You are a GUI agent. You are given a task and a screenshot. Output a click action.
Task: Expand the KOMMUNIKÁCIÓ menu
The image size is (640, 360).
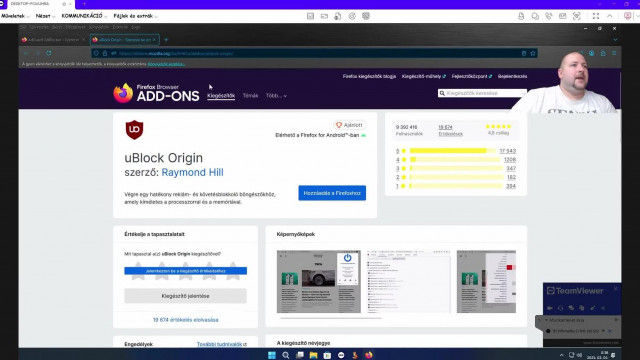pyautogui.click(x=84, y=16)
